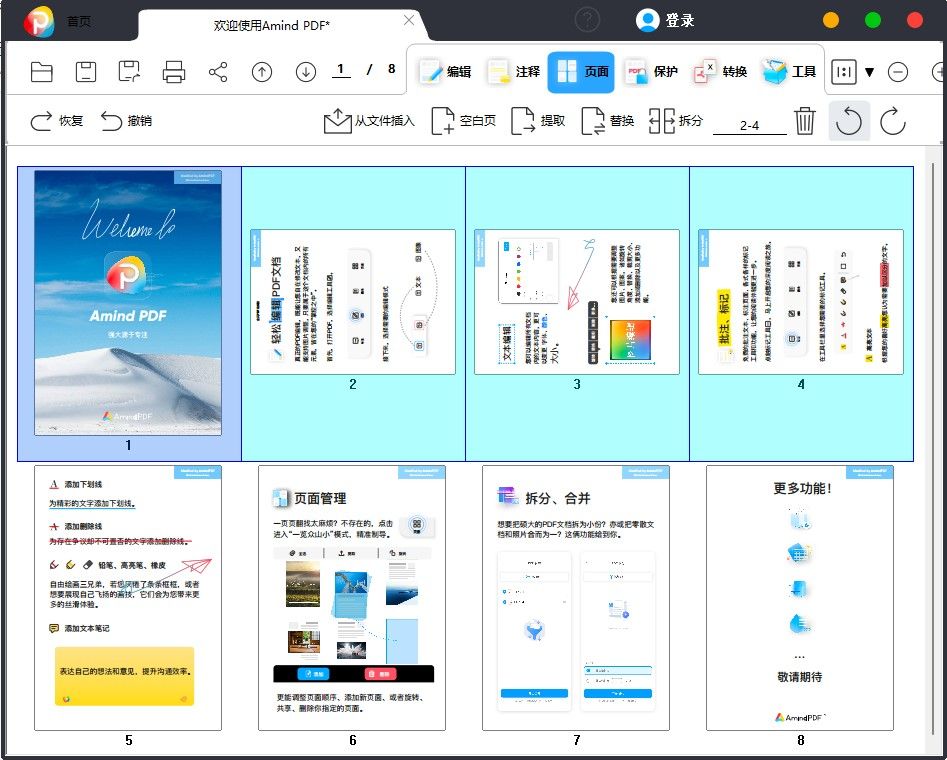Image resolution: width=947 pixels, height=760 pixels.
Task: Click the orange minimize window button
Action: pos(831,20)
